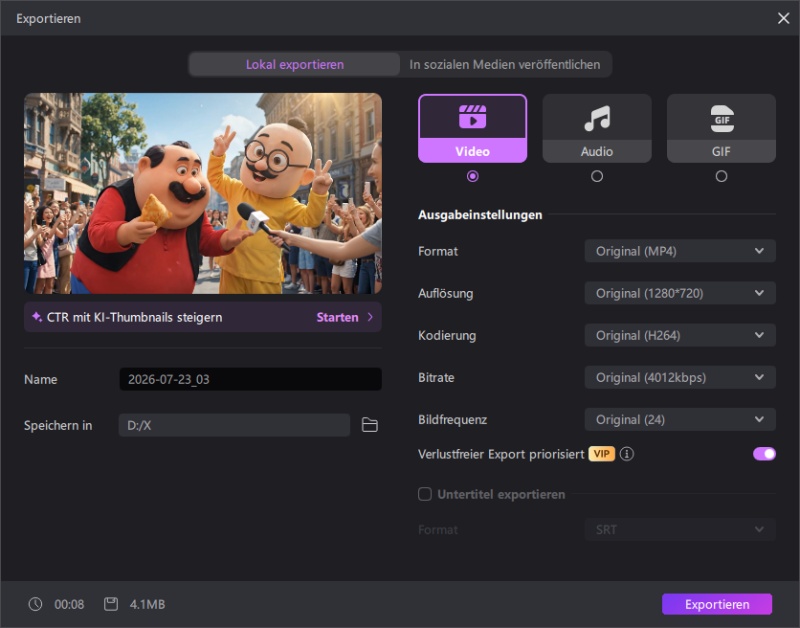This screenshot has width=800, height=628.
Task: Click Verlustfreier Export priorisiert label
Action: pos(501,454)
